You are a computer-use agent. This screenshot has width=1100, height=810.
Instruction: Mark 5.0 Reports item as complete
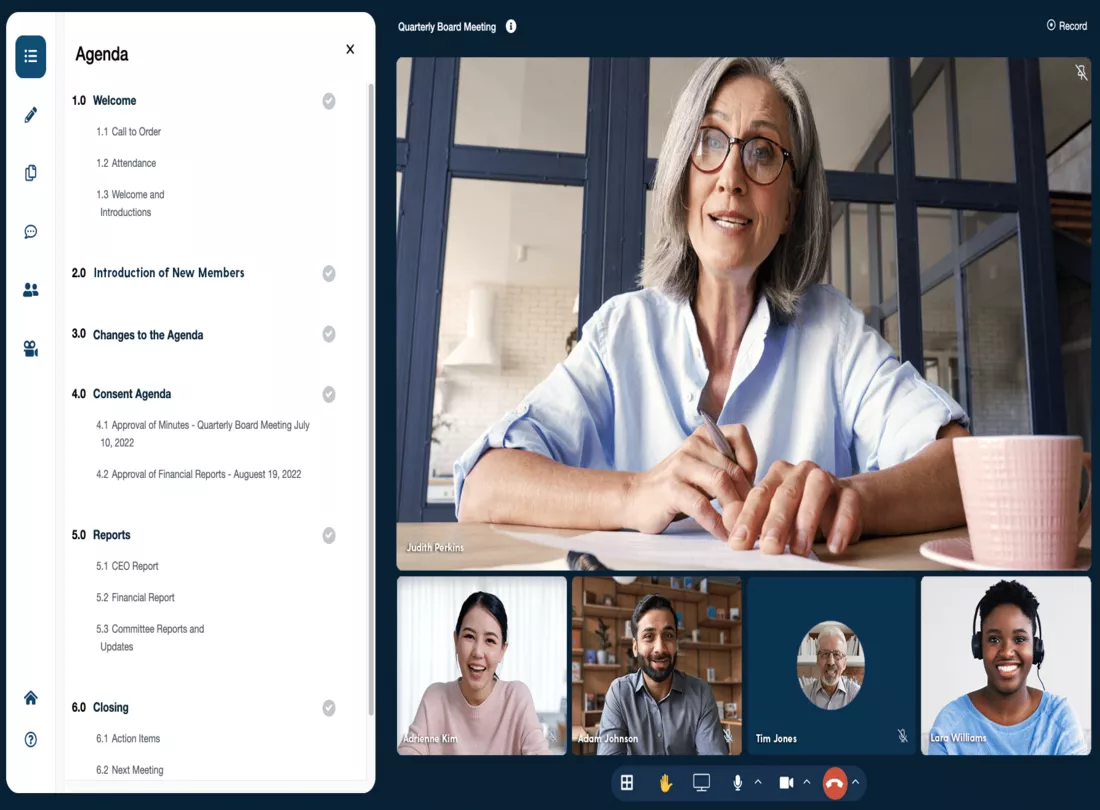pos(329,536)
